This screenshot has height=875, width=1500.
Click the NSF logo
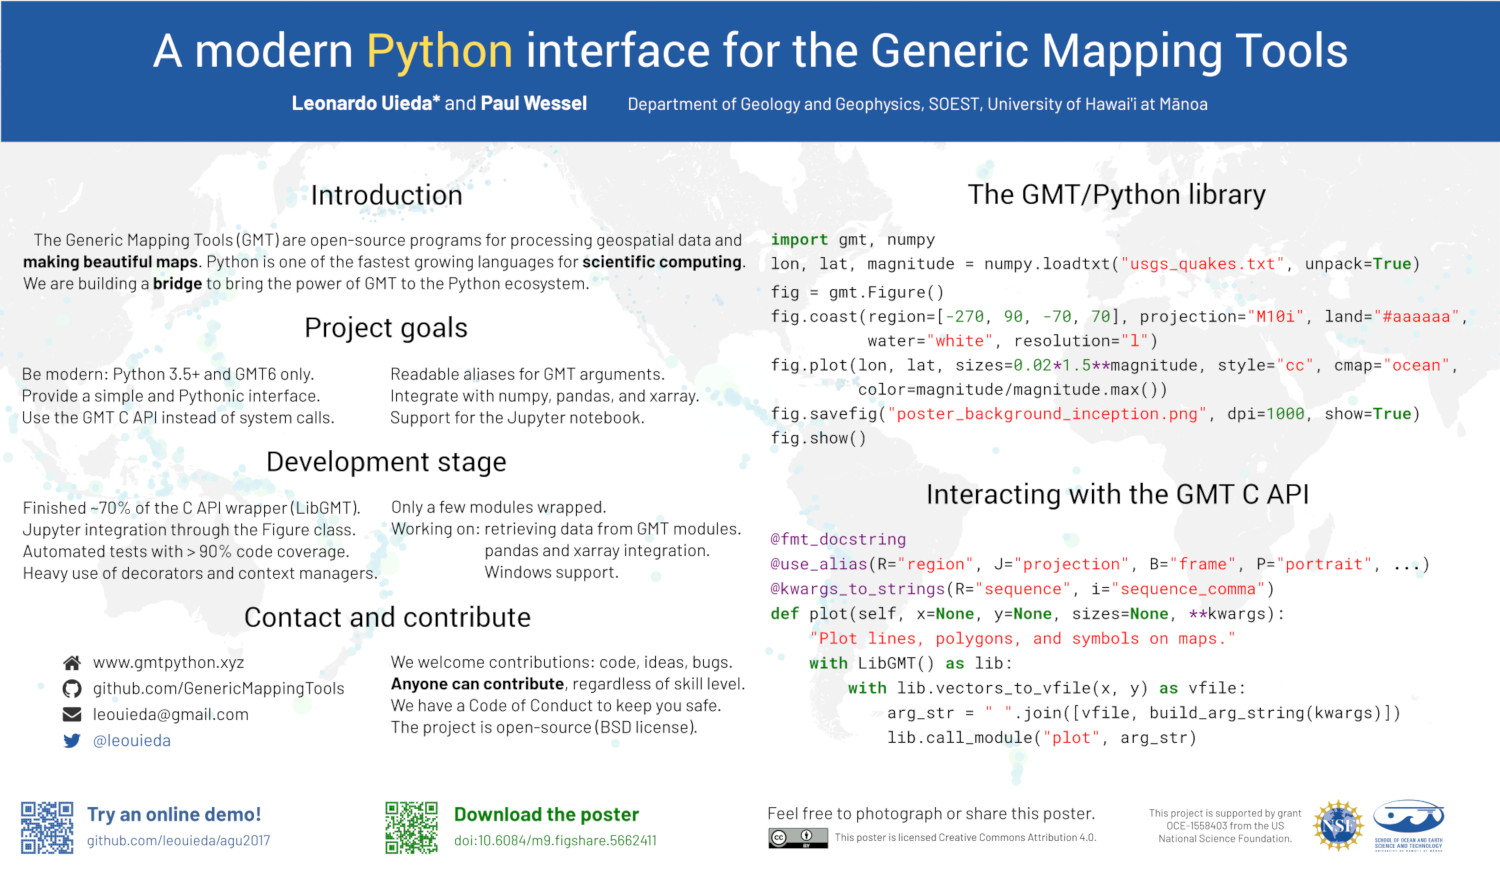point(1338,826)
